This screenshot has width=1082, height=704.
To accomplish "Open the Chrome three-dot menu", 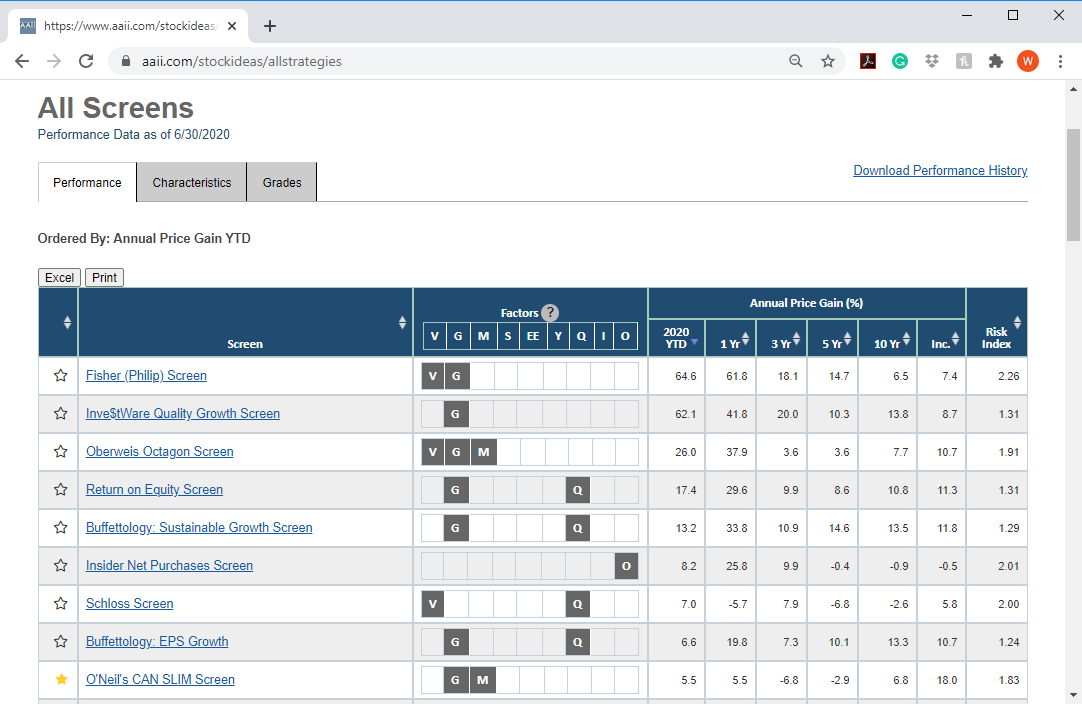I will [1060, 61].
